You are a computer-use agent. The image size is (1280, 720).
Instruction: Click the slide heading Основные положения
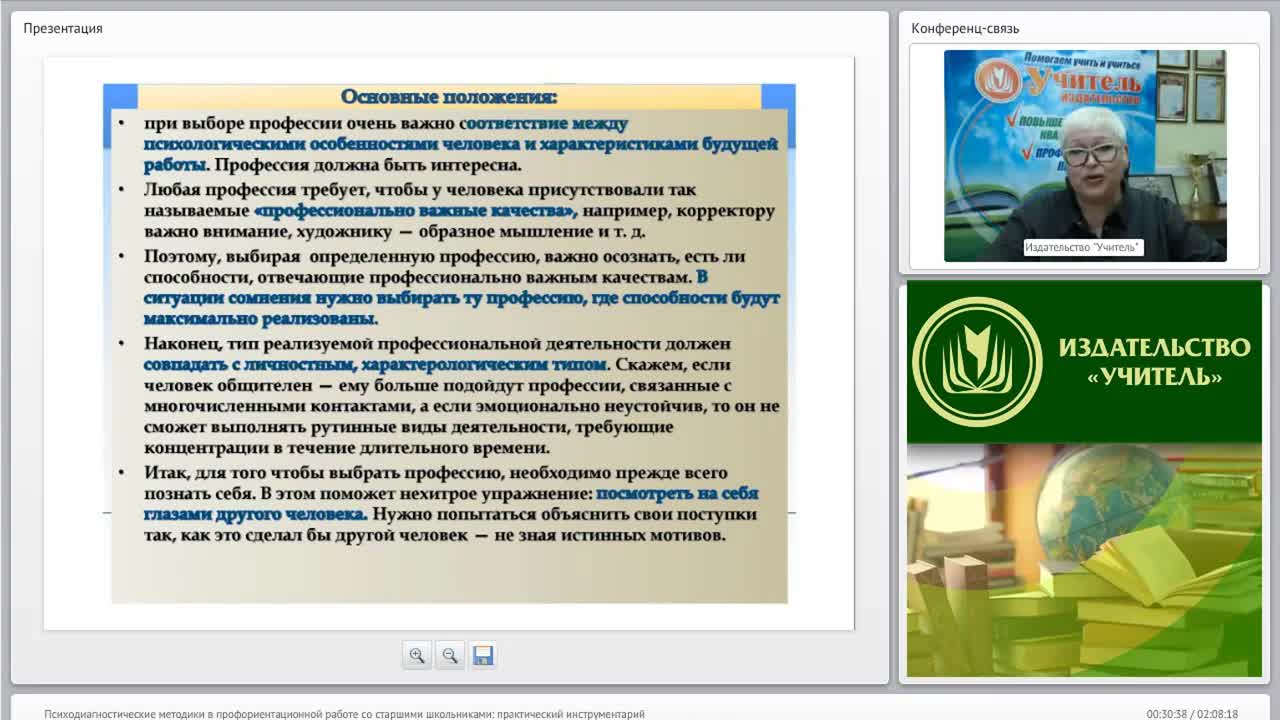coord(449,97)
